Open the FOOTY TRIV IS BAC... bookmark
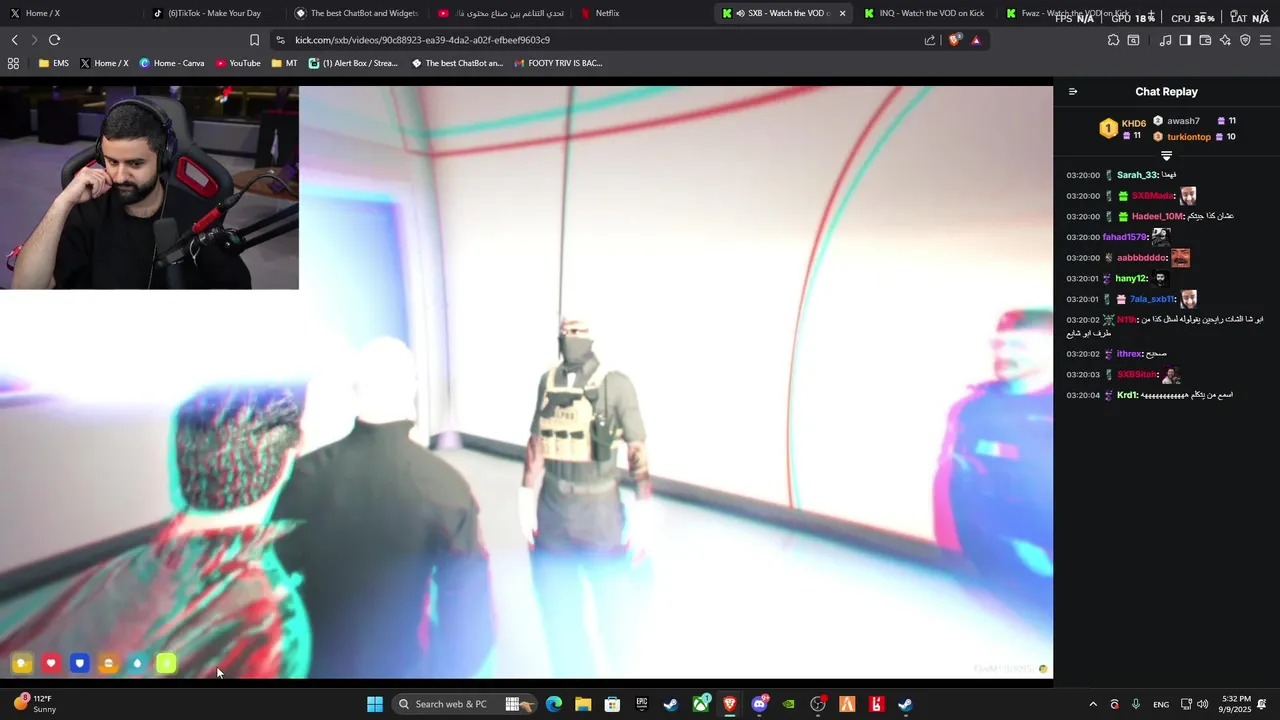The image size is (1280, 720). [558, 63]
